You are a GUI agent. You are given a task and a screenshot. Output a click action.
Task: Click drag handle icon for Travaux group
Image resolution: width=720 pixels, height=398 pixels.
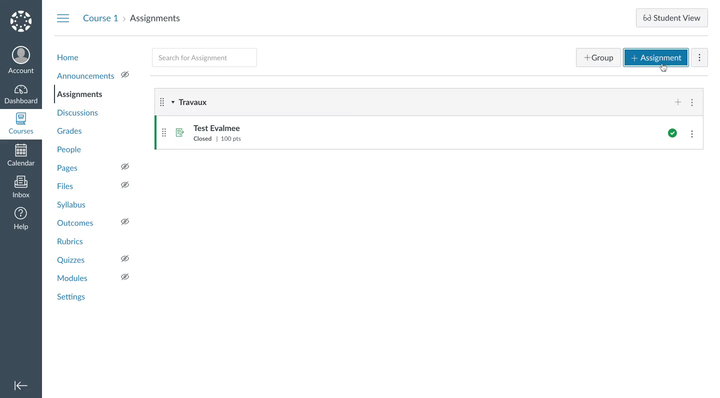pyautogui.click(x=162, y=102)
